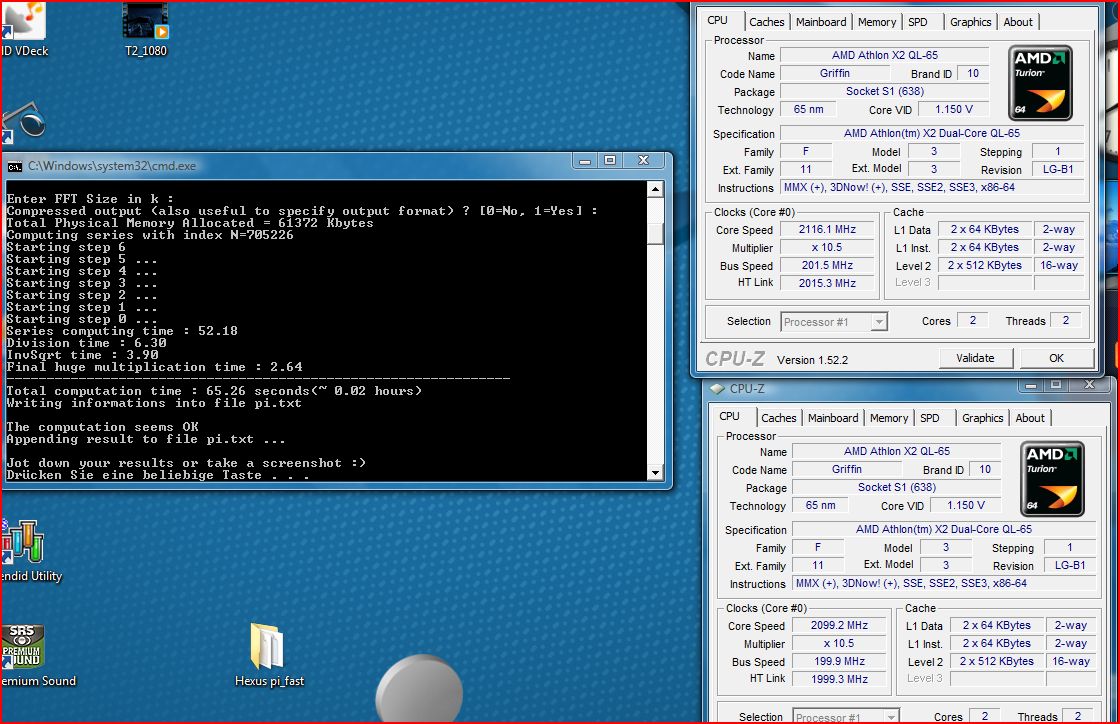Click Specification field in lower CPU-Z
This screenshot has height=724, width=1120.
(944, 529)
